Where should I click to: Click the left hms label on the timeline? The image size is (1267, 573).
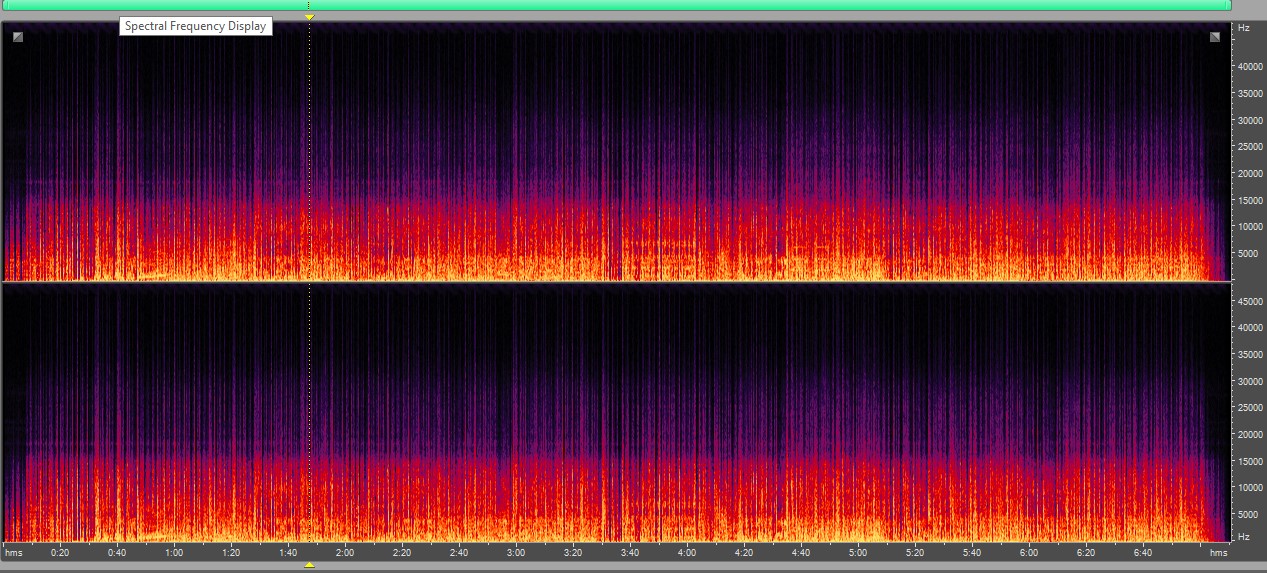(x=14, y=552)
